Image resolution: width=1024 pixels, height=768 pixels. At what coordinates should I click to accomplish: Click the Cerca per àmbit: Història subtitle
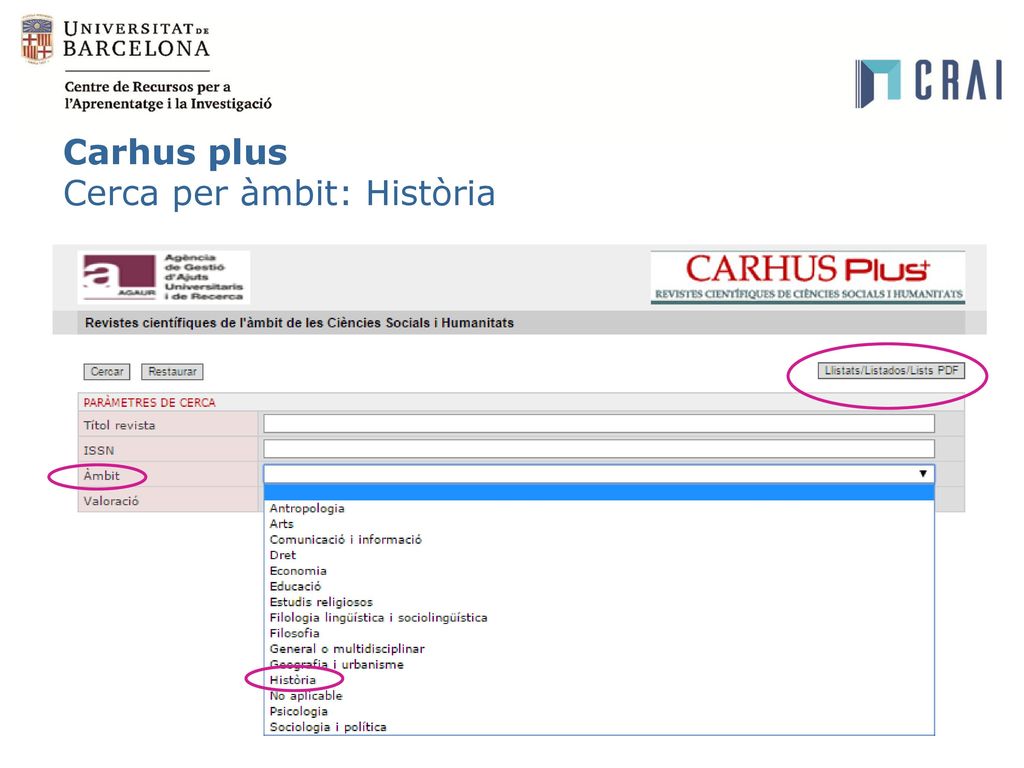280,193
